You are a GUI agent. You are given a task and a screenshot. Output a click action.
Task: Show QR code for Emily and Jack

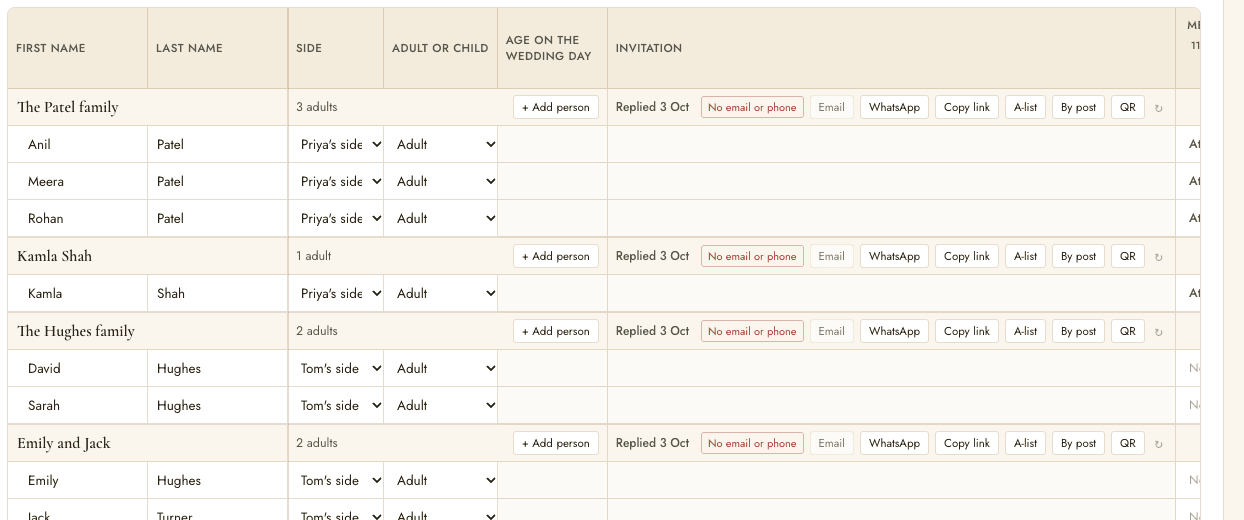tap(1128, 443)
